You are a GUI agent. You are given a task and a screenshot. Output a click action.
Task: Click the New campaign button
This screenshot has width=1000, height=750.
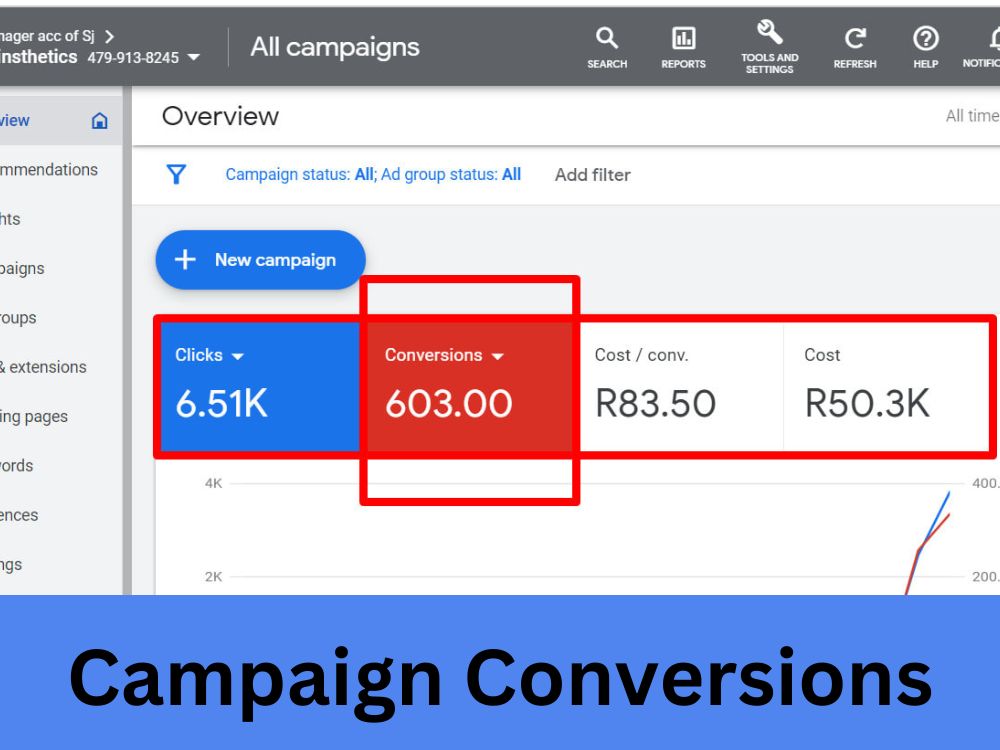click(260, 260)
